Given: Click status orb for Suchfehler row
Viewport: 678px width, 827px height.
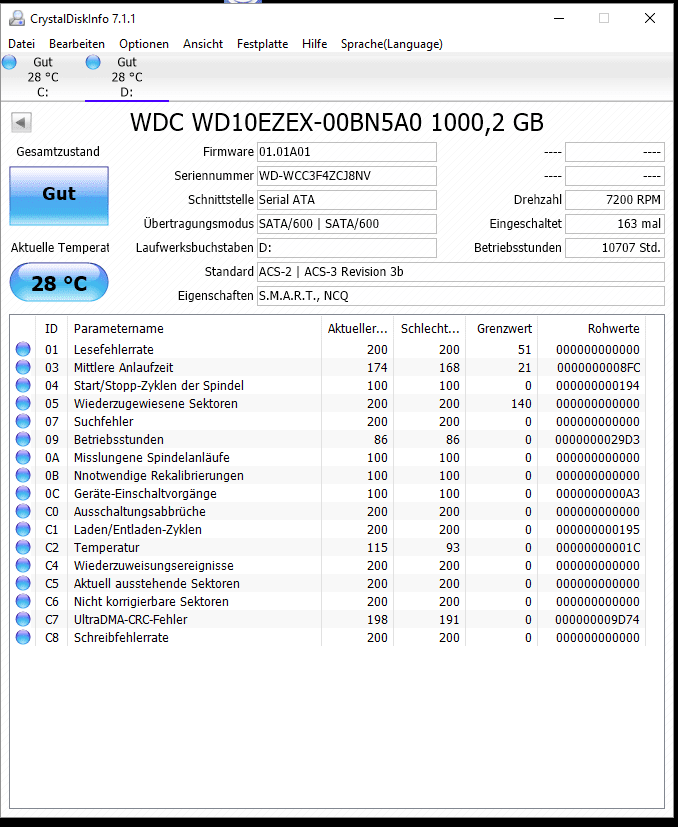Looking at the screenshot, I should [23, 421].
